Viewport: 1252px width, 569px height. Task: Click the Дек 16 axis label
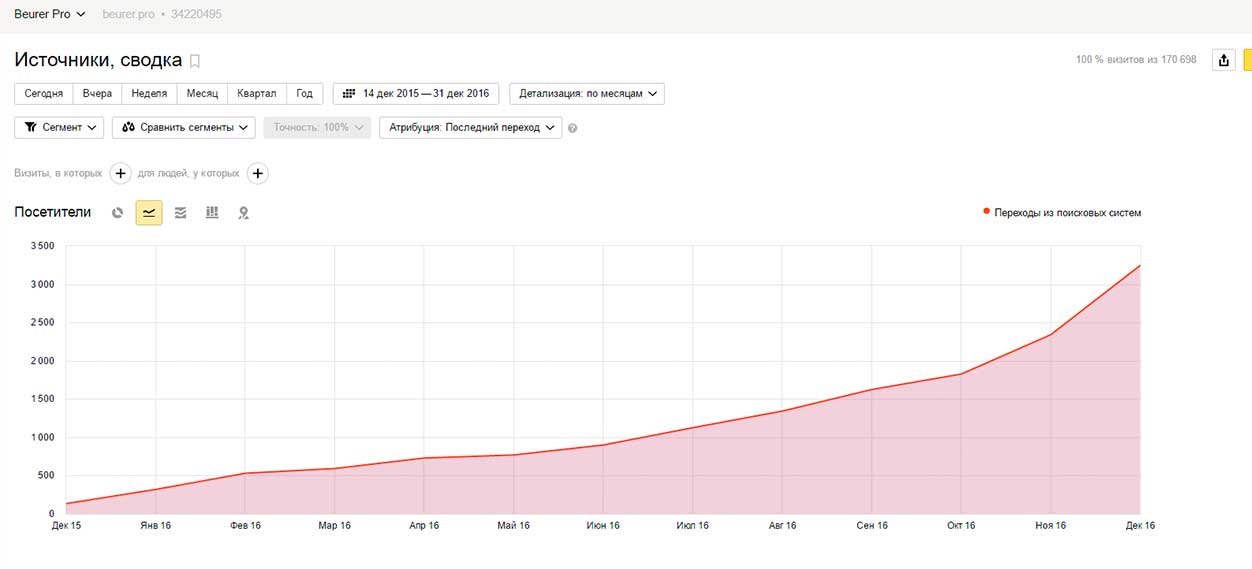(x=1139, y=525)
